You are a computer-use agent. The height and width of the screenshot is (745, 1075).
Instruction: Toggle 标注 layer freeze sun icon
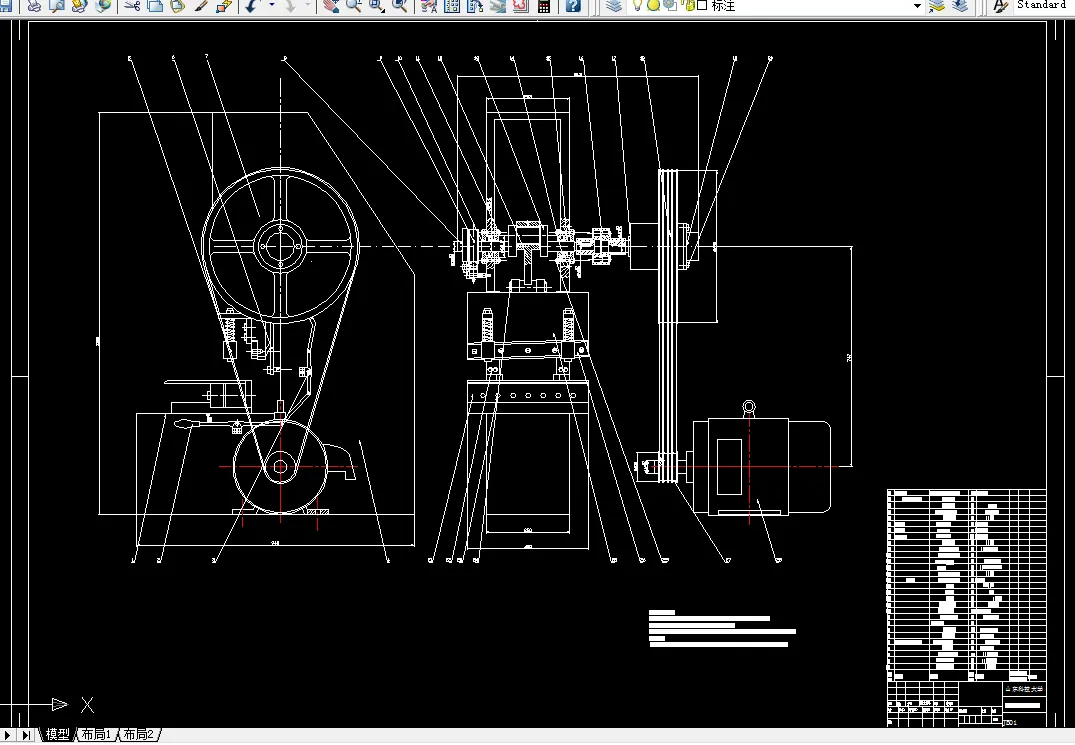click(653, 5)
